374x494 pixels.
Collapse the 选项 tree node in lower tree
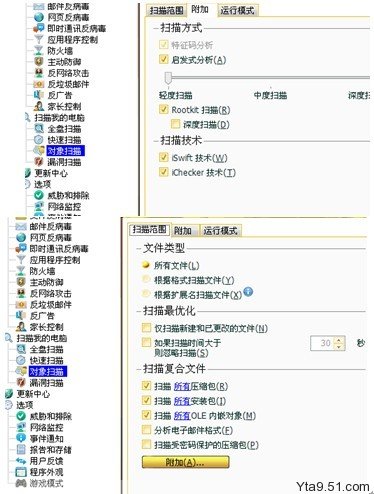click(x=9, y=405)
